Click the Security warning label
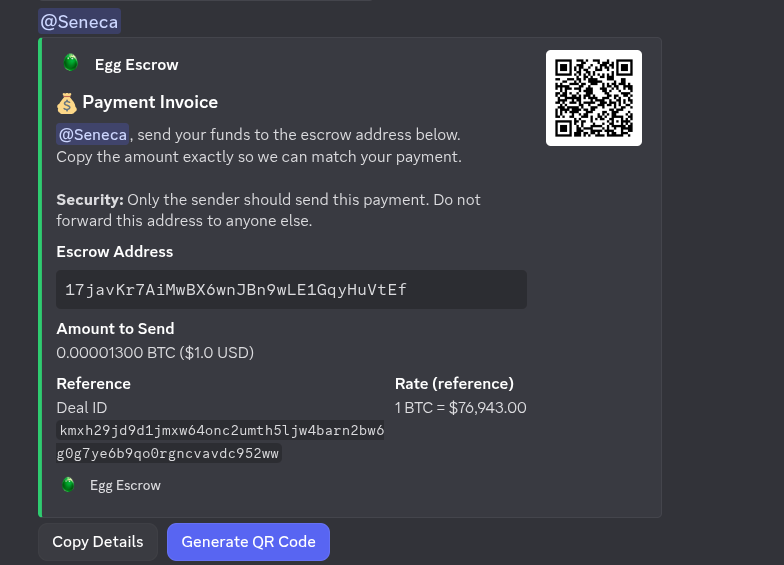Screen dimensions: 784x565 point(90,200)
